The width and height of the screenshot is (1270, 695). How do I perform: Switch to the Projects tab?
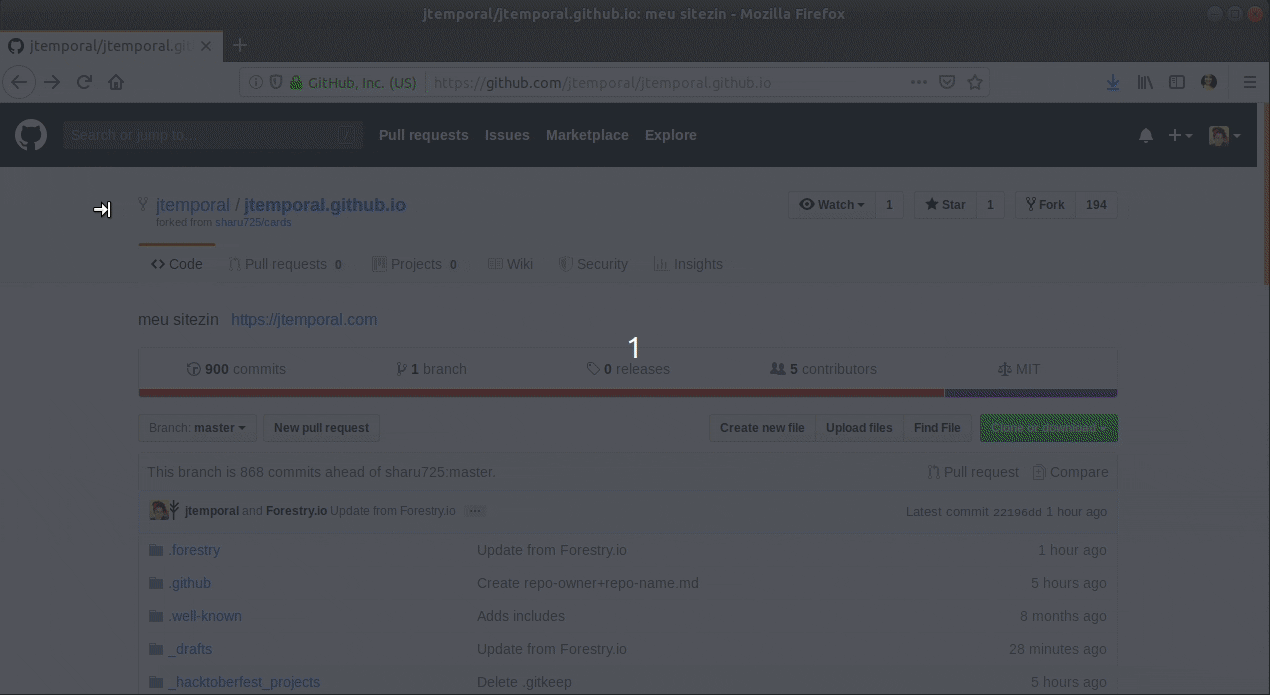[x=415, y=264]
